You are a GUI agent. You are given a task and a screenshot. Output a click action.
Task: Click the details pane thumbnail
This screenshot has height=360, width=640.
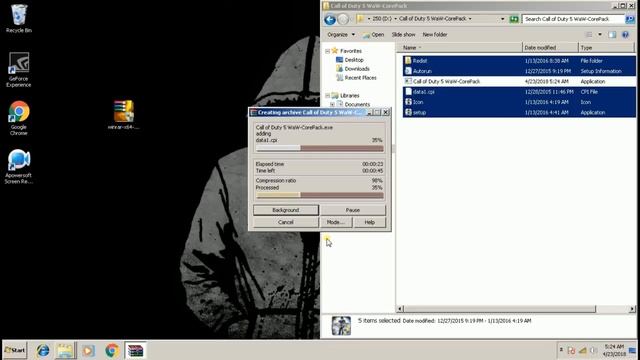click(x=341, y=326)
